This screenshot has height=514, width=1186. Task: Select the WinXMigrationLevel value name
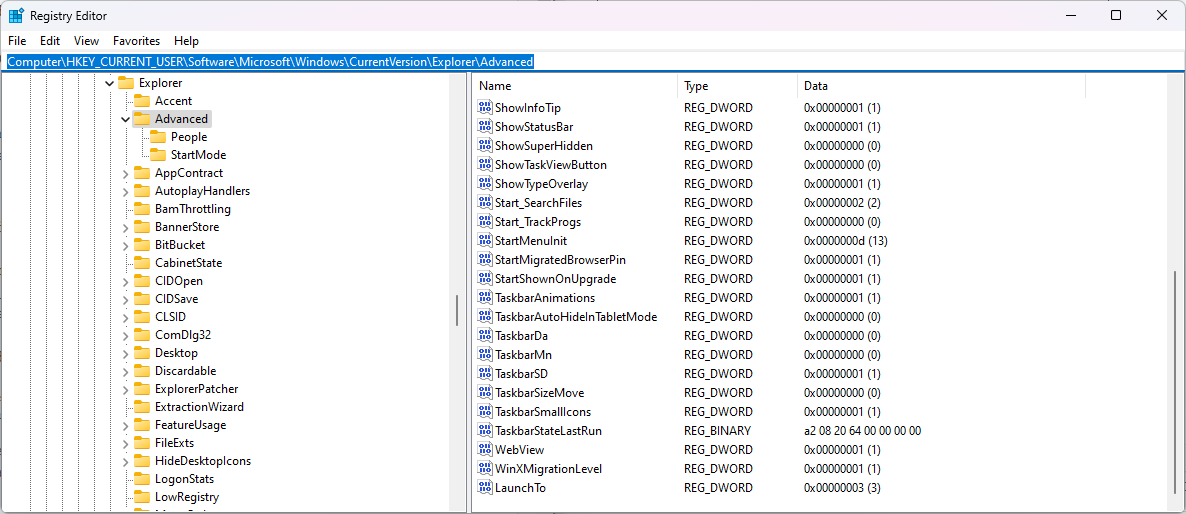click(x=548, y=469)
